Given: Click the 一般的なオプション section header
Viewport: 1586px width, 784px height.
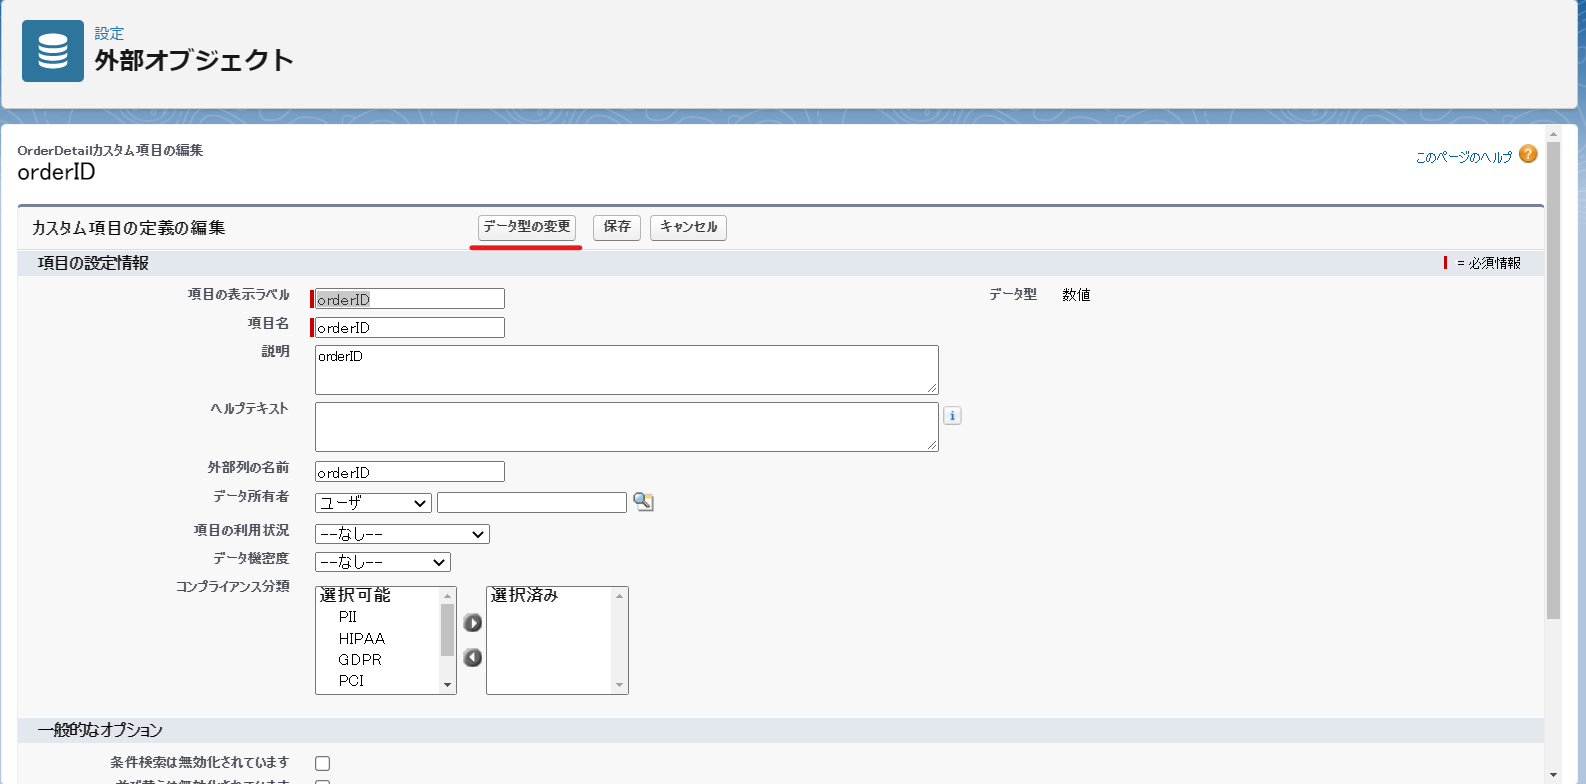Looking at the screenshot, I should pos(781,730).
